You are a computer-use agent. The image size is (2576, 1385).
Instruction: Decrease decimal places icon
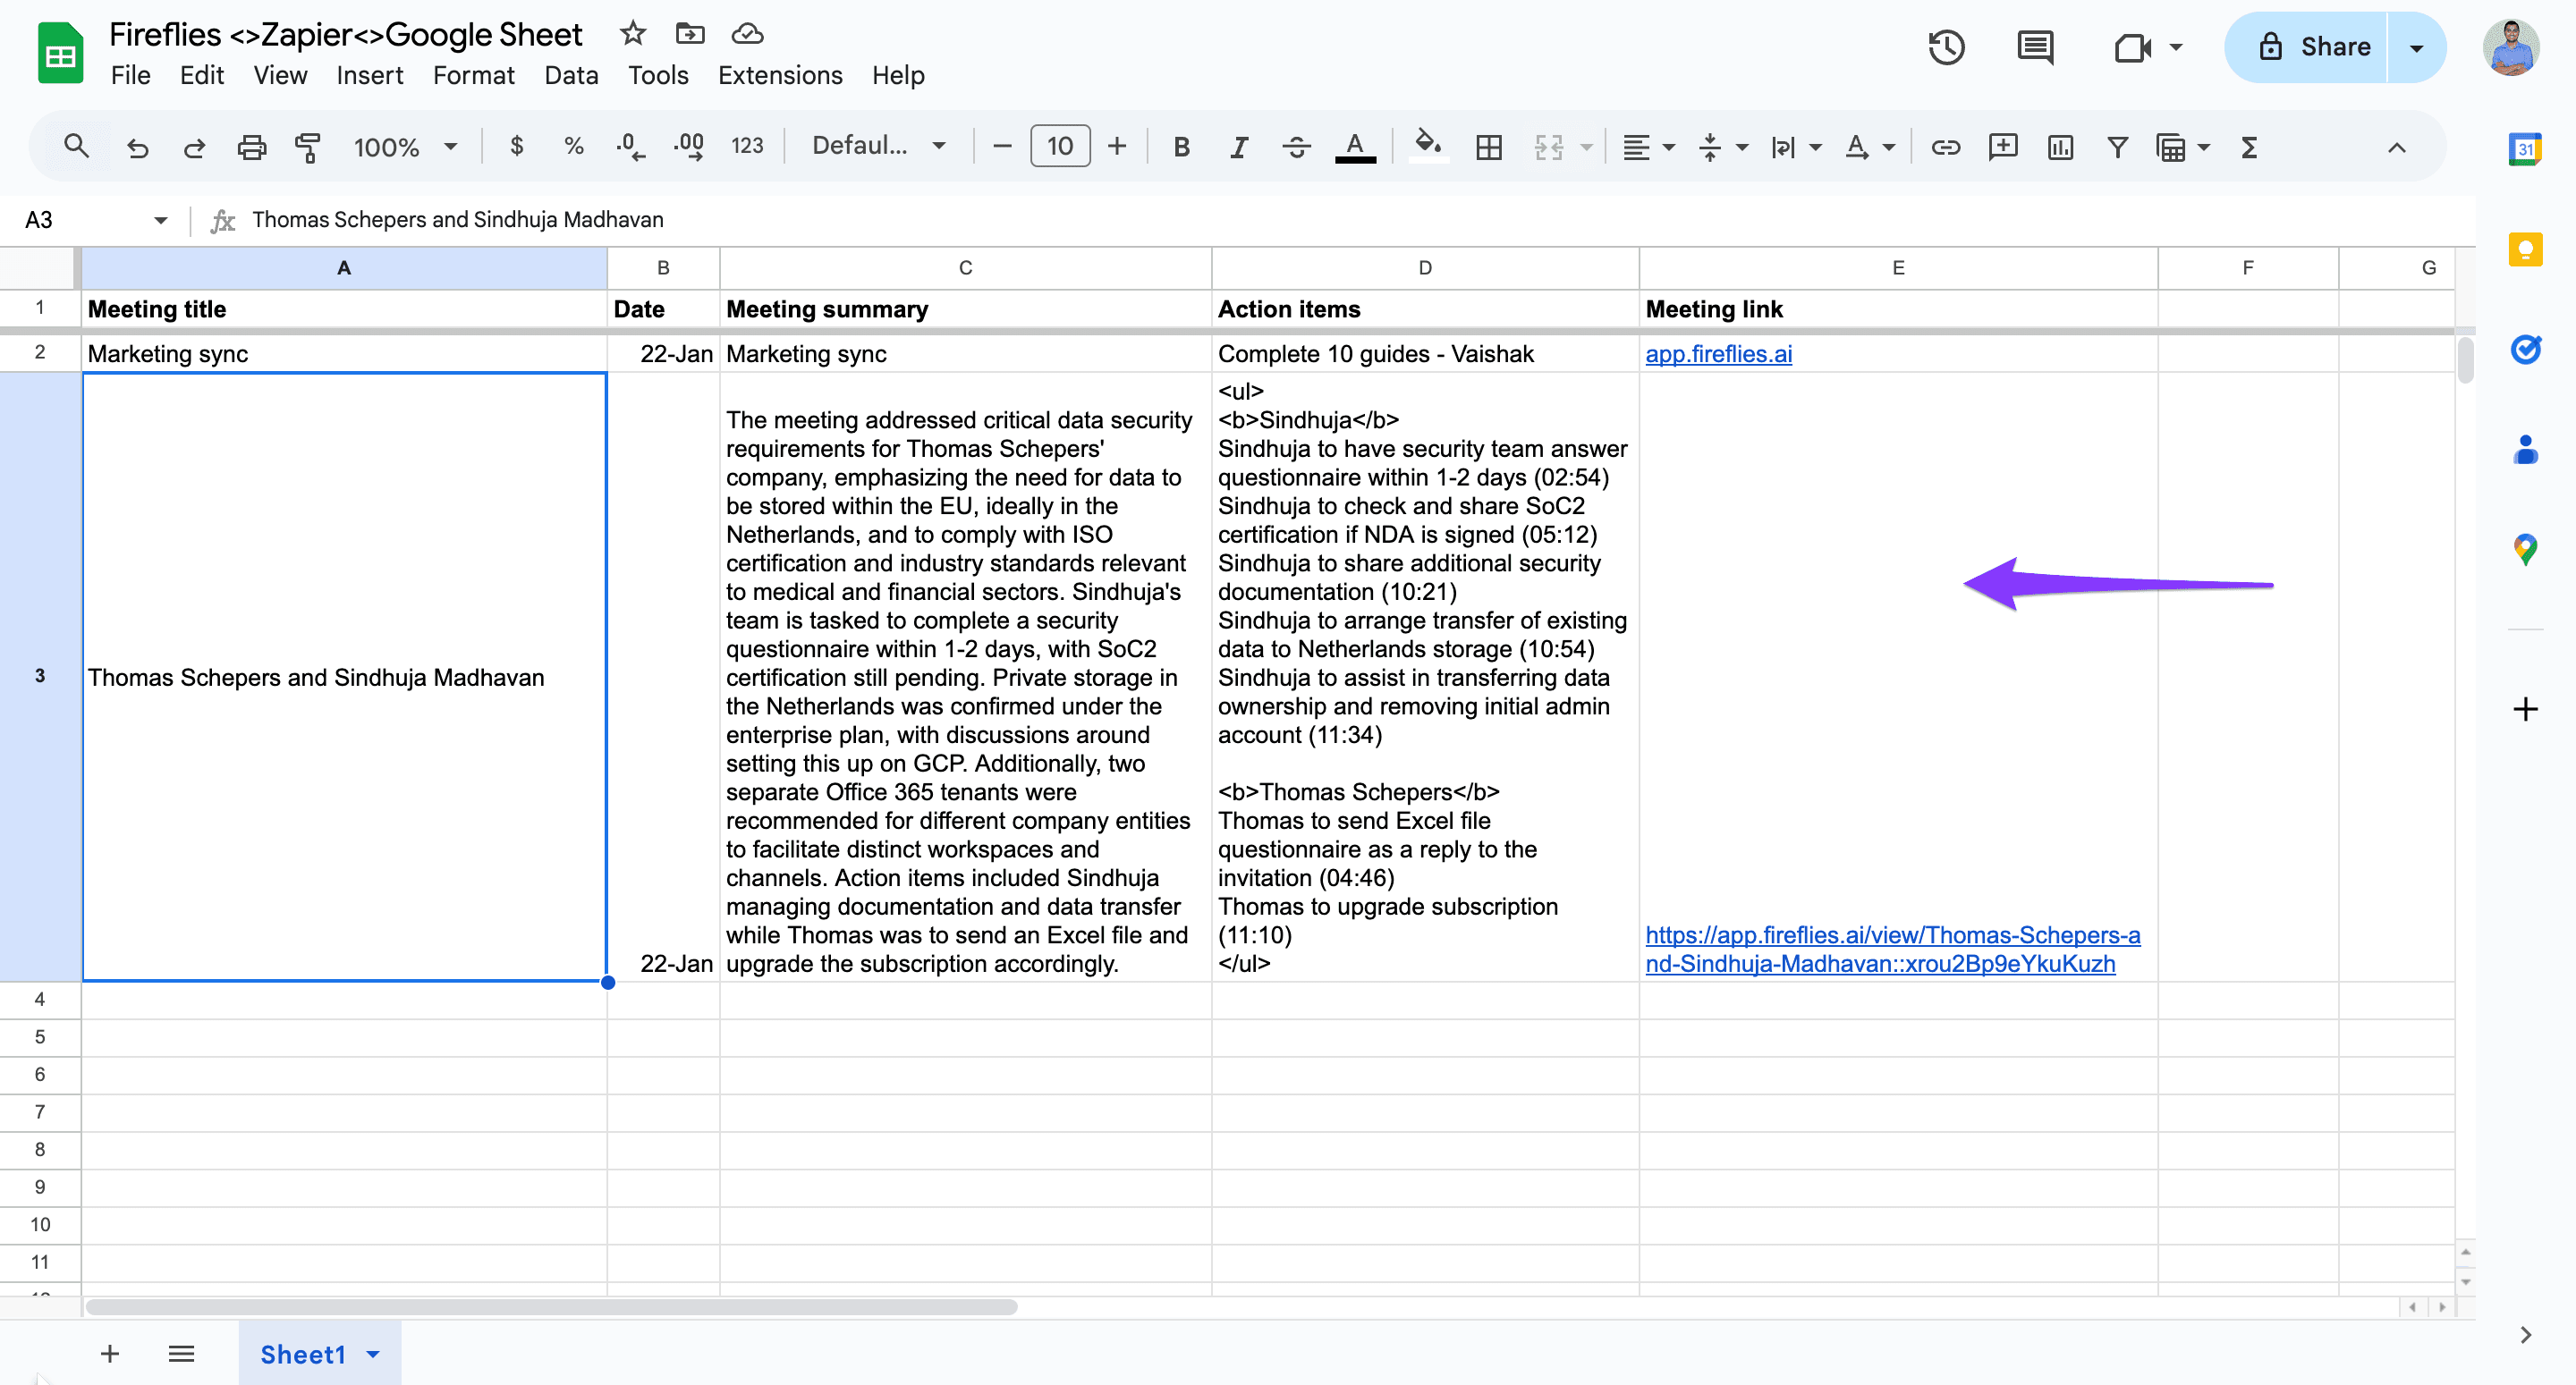click(630, 147)
